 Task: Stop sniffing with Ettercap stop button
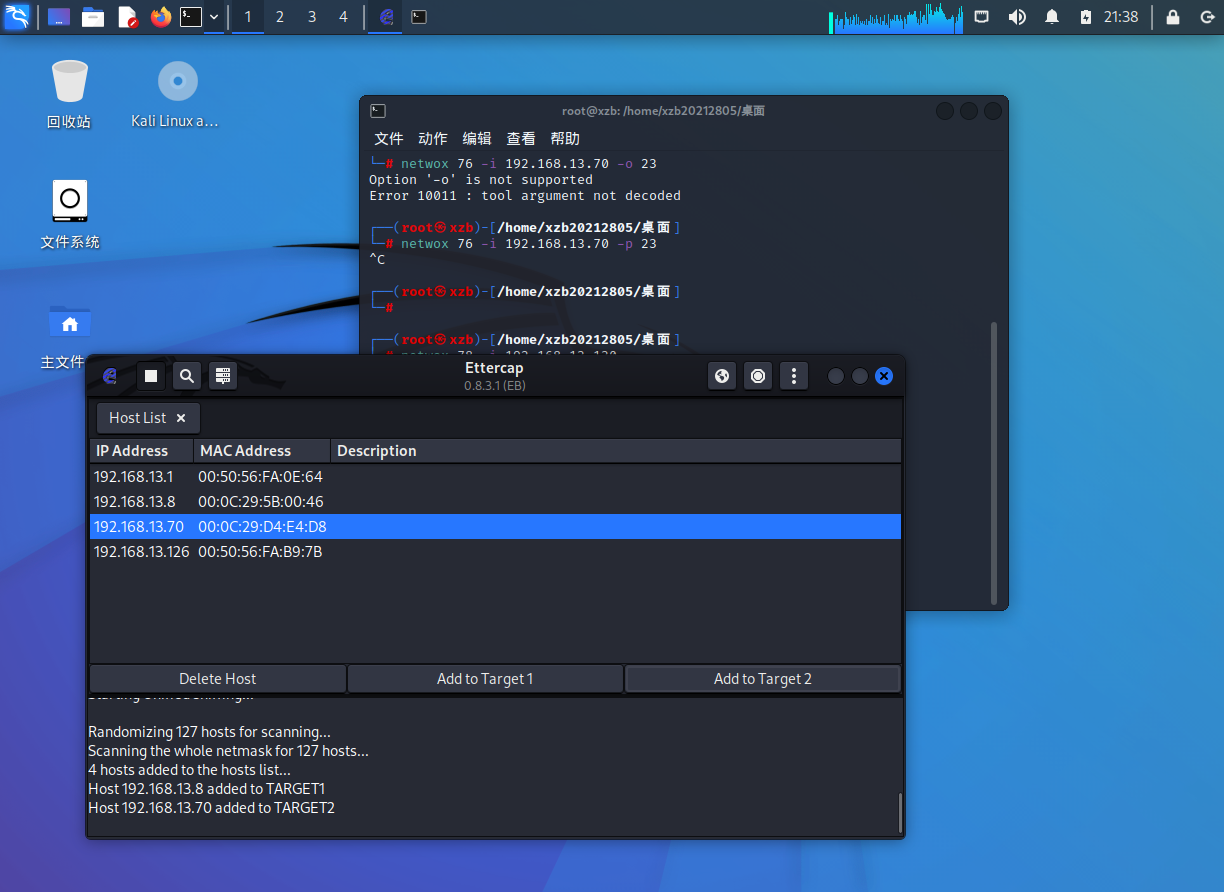pyautogui.click(x=151, y=376)
